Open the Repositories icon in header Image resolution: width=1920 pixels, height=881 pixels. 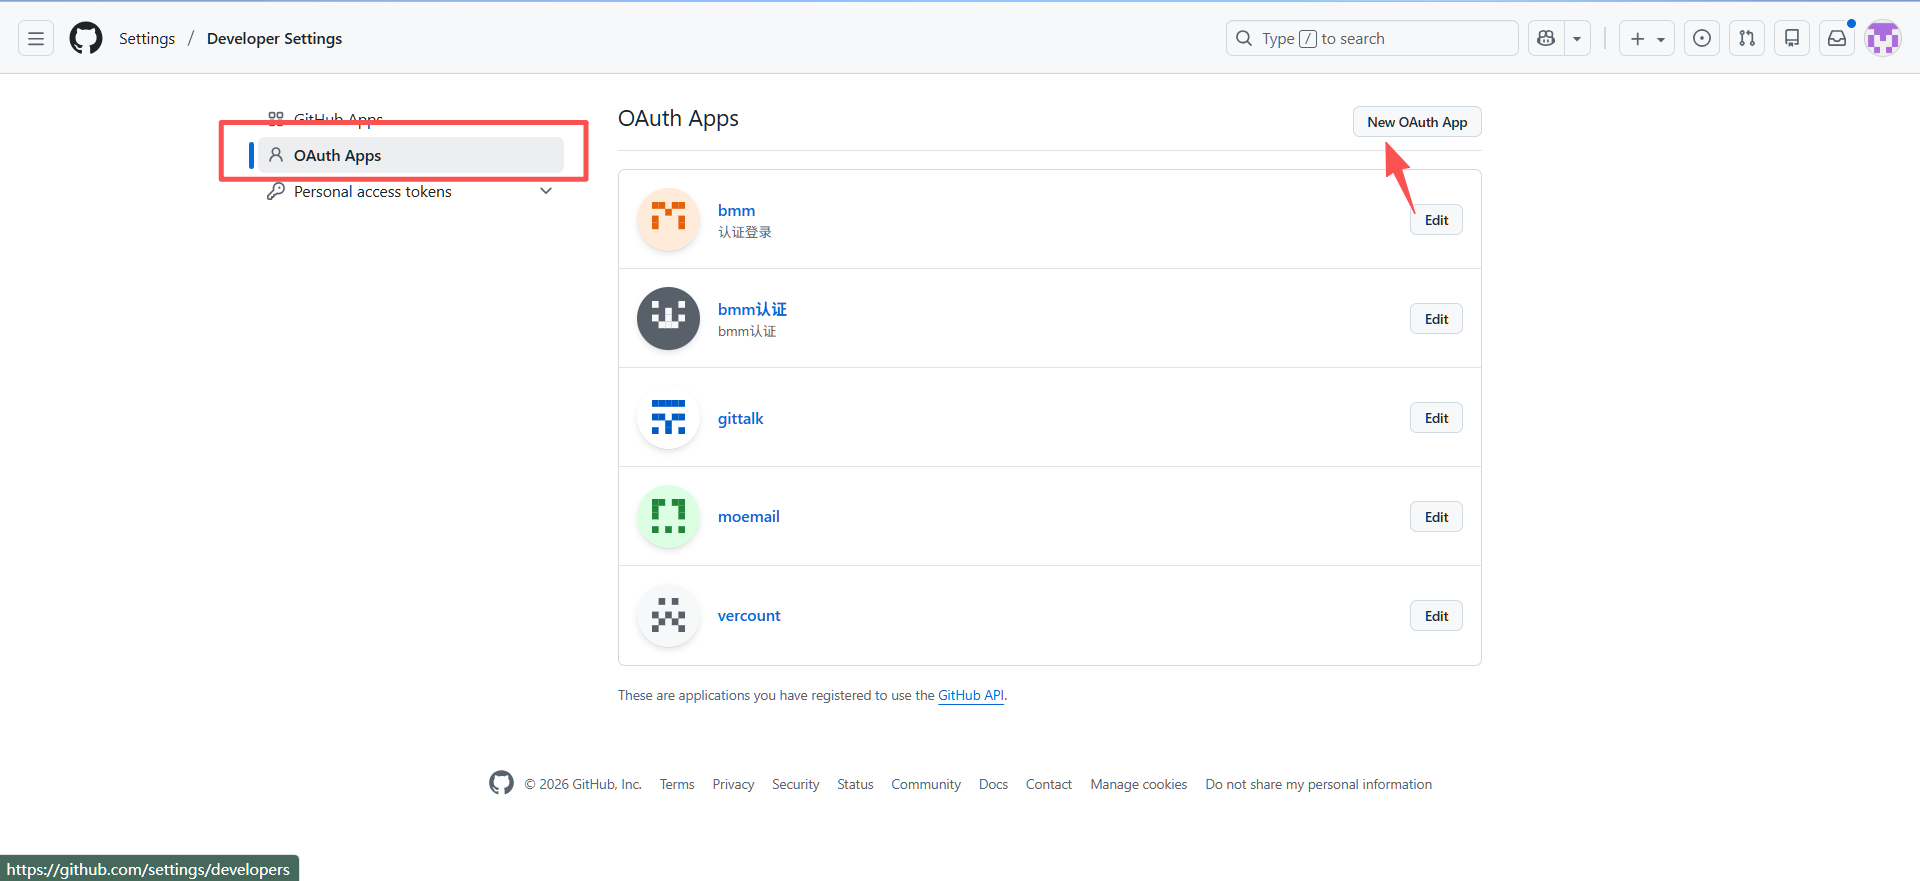pyautogui.click(x=1791, y=39)
